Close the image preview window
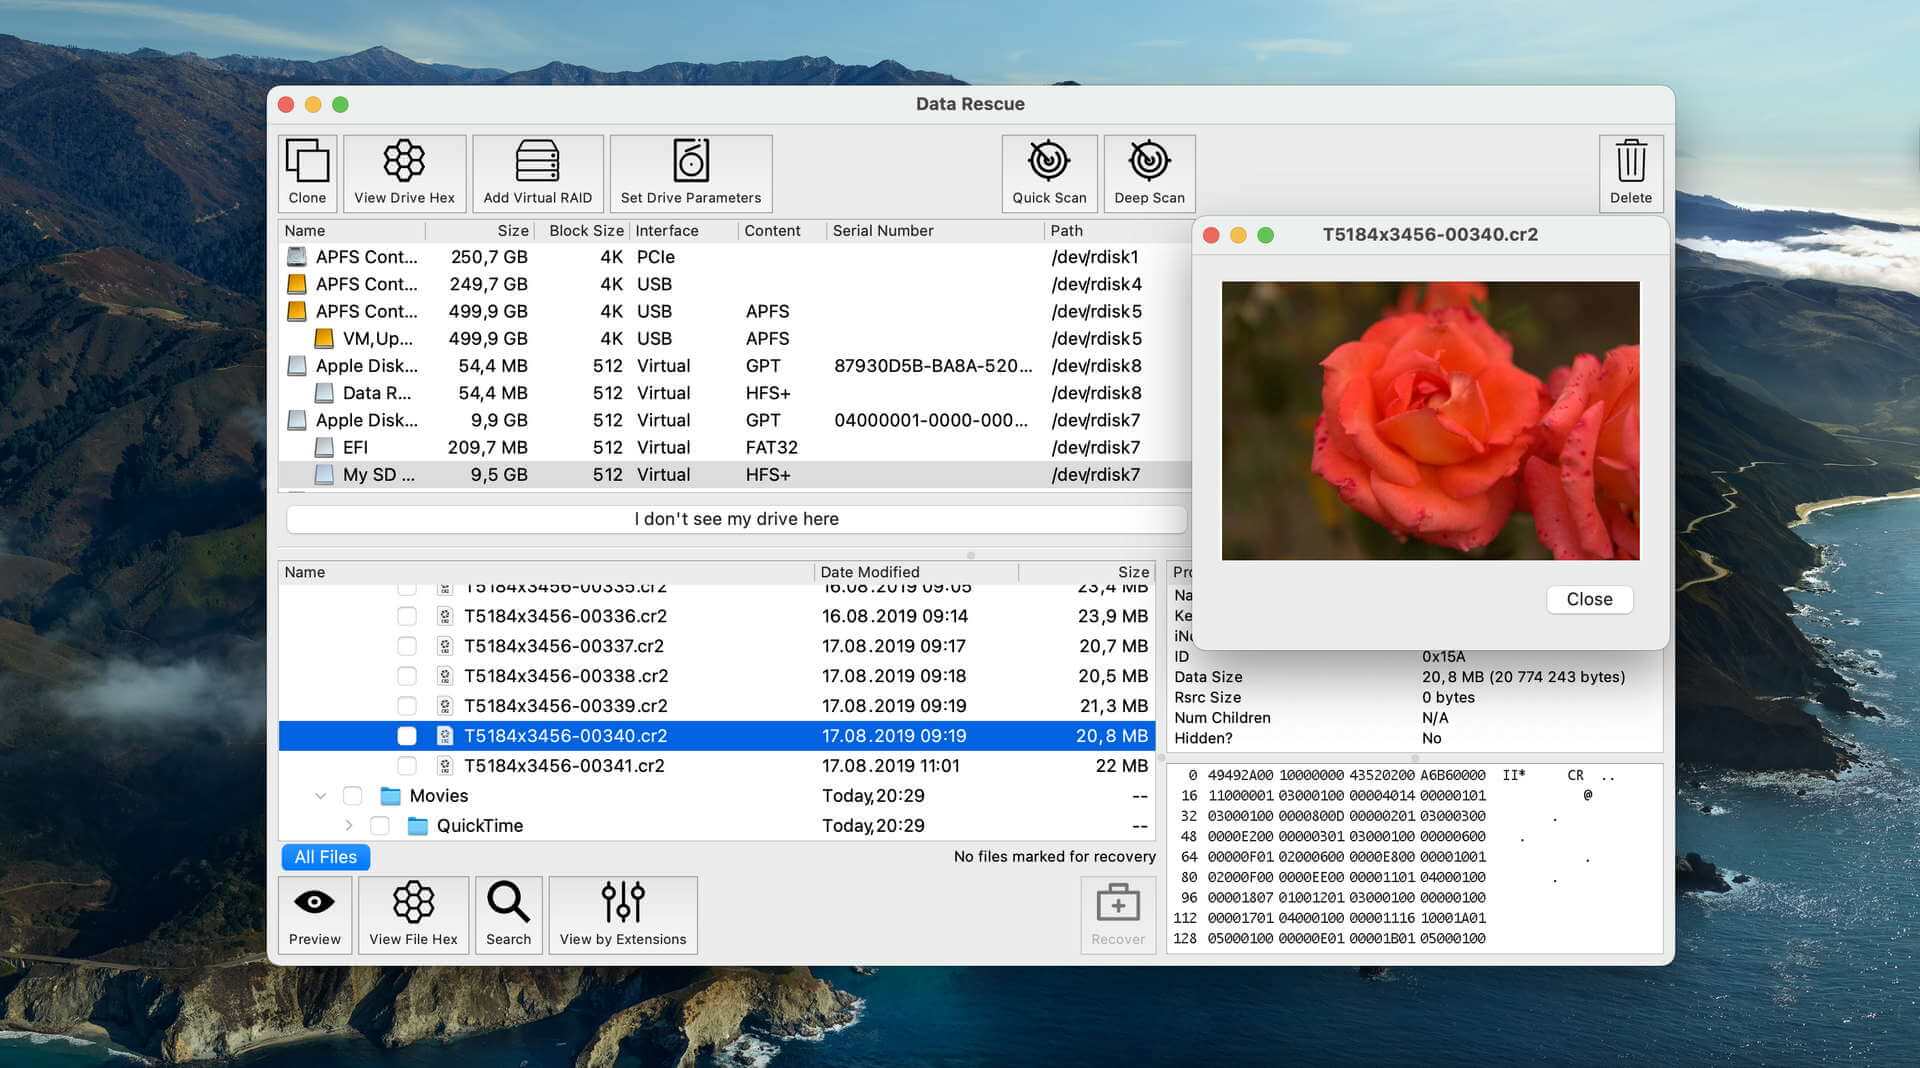The height and width of the screenshot is (1068, 1920). [1589, 599]
